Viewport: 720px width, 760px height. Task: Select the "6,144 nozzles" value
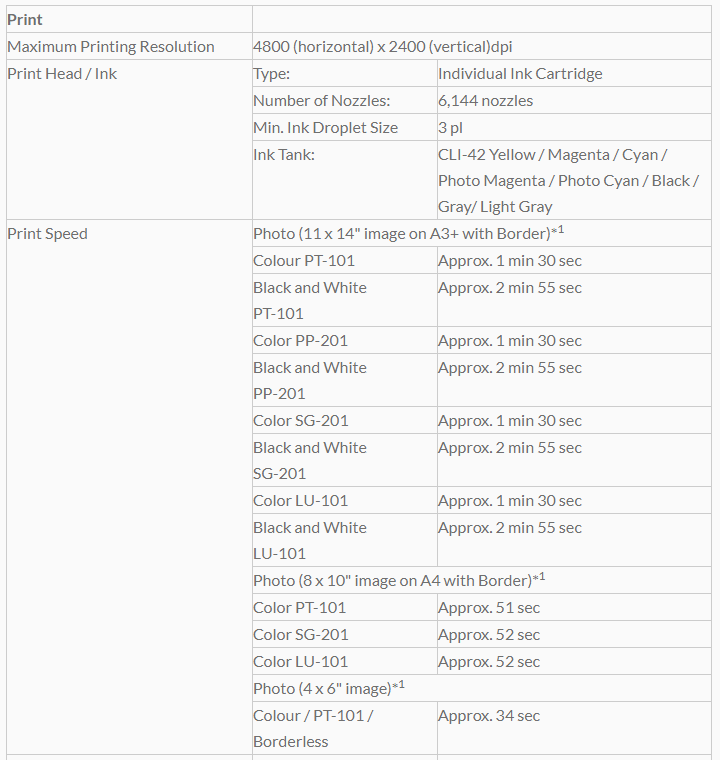point(485,101)
